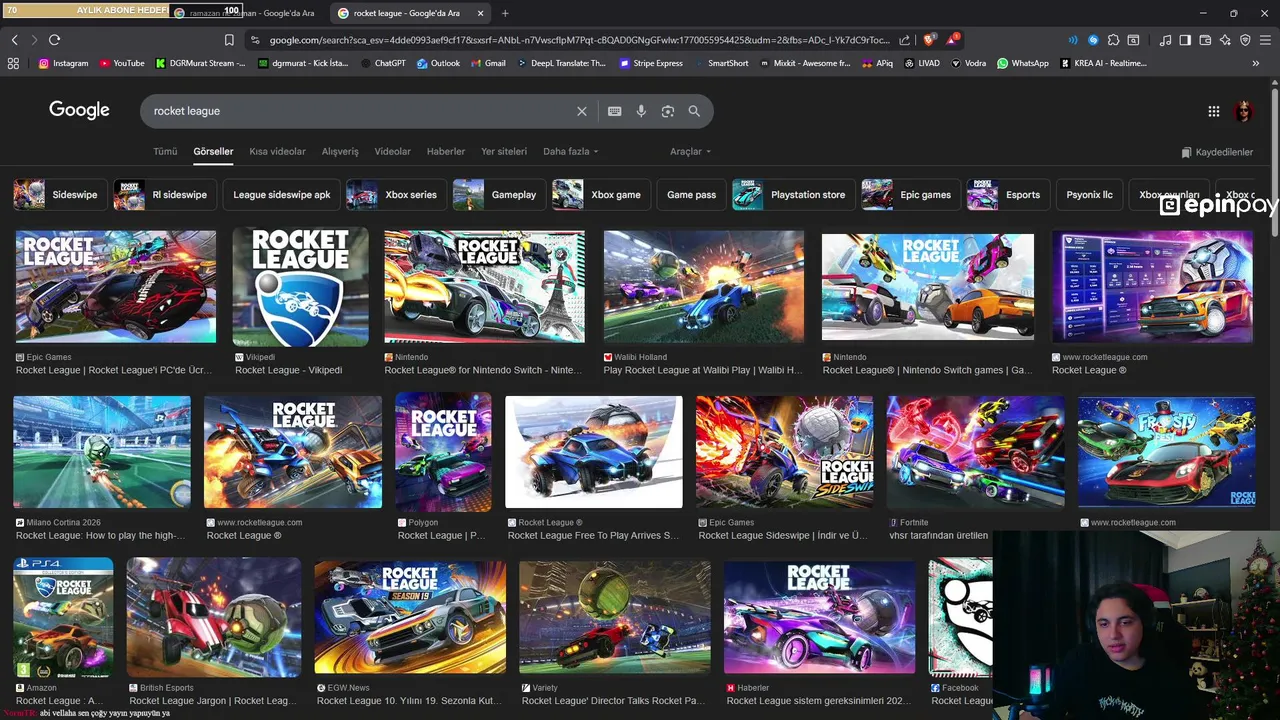Show more bookmarks with the double chevron
Viewport: 1280px width, 720px height.
[x=1256, y=63]
